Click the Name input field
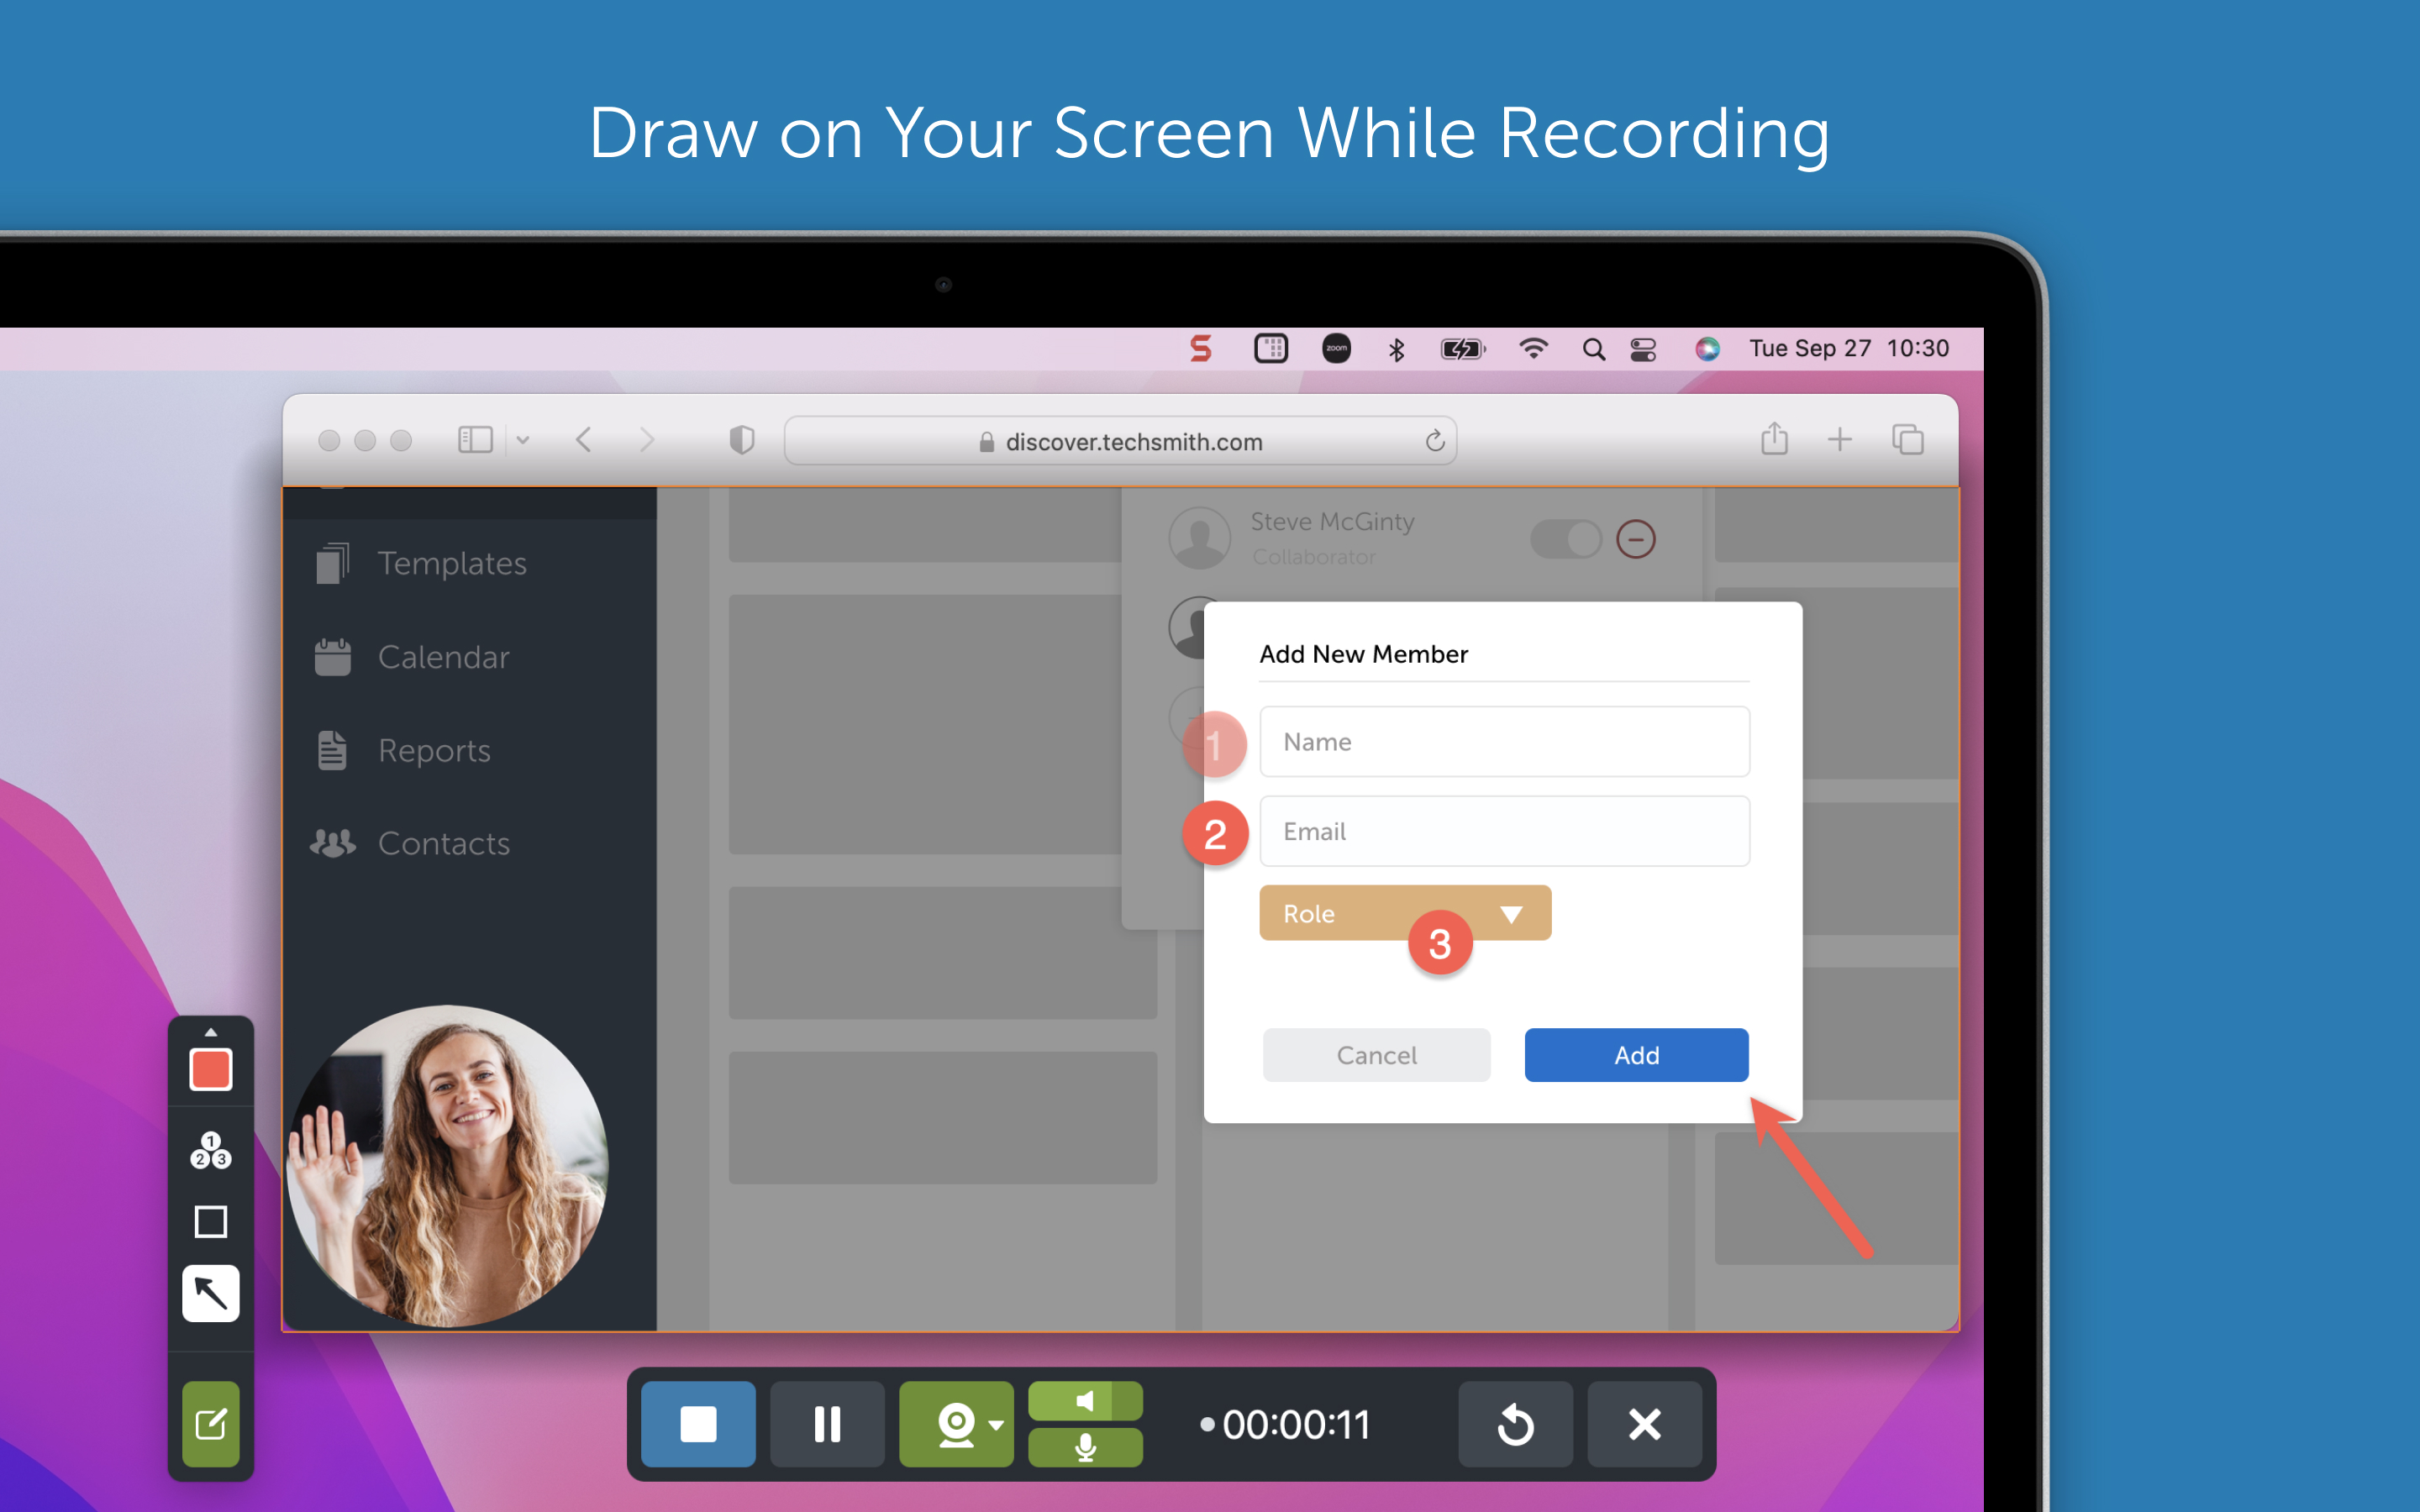2420x1512 pixels. tap(1504, 741)
